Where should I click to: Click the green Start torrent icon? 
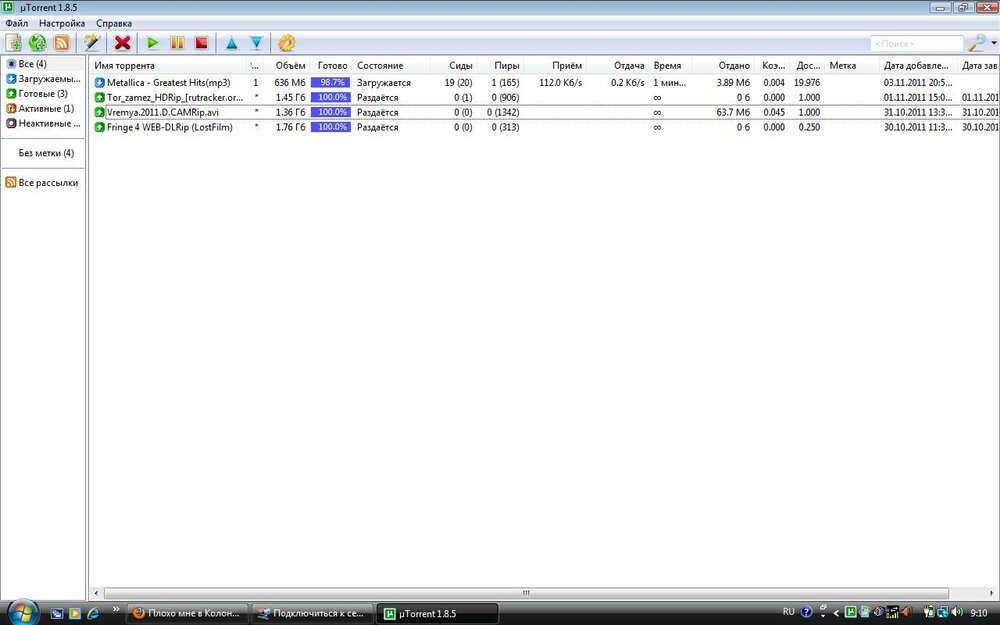(x=152, y=43)
